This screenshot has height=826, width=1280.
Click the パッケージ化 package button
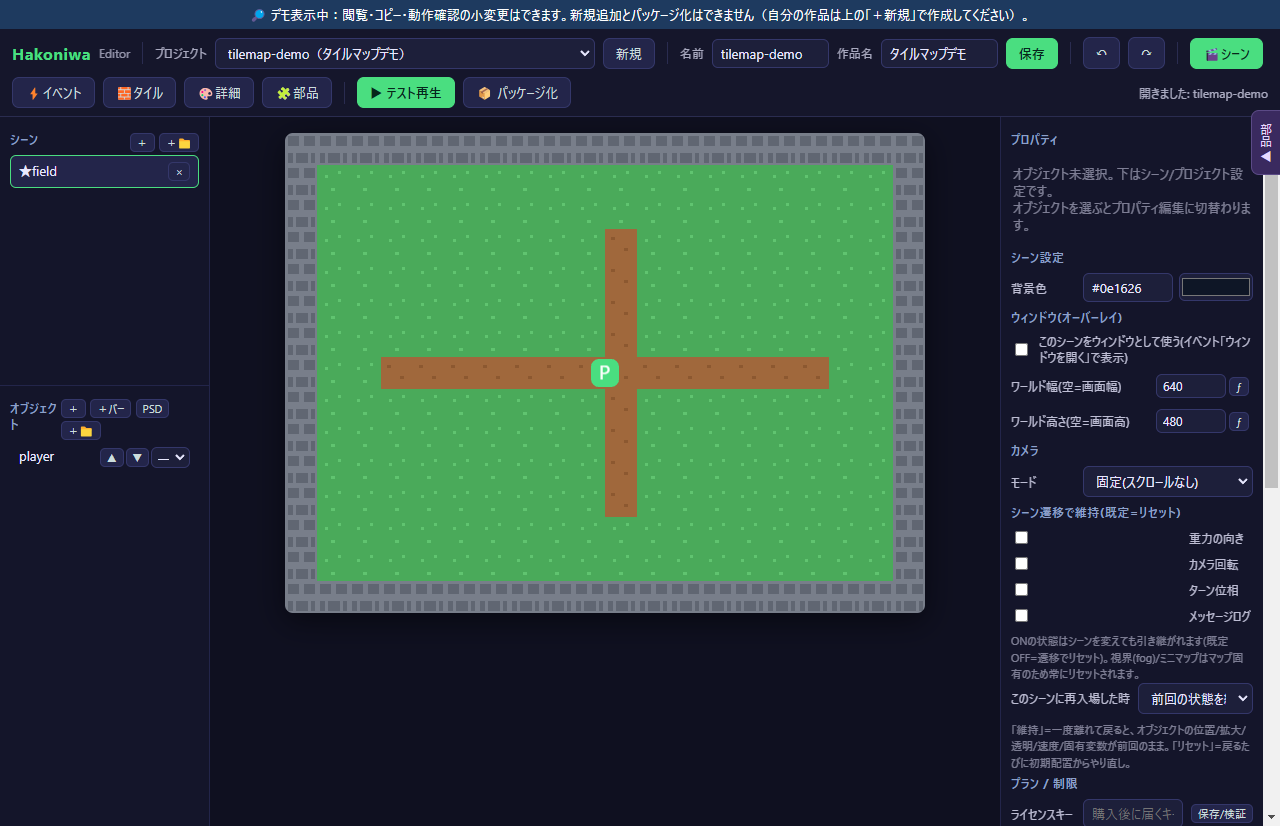click(x=517, y=93)
